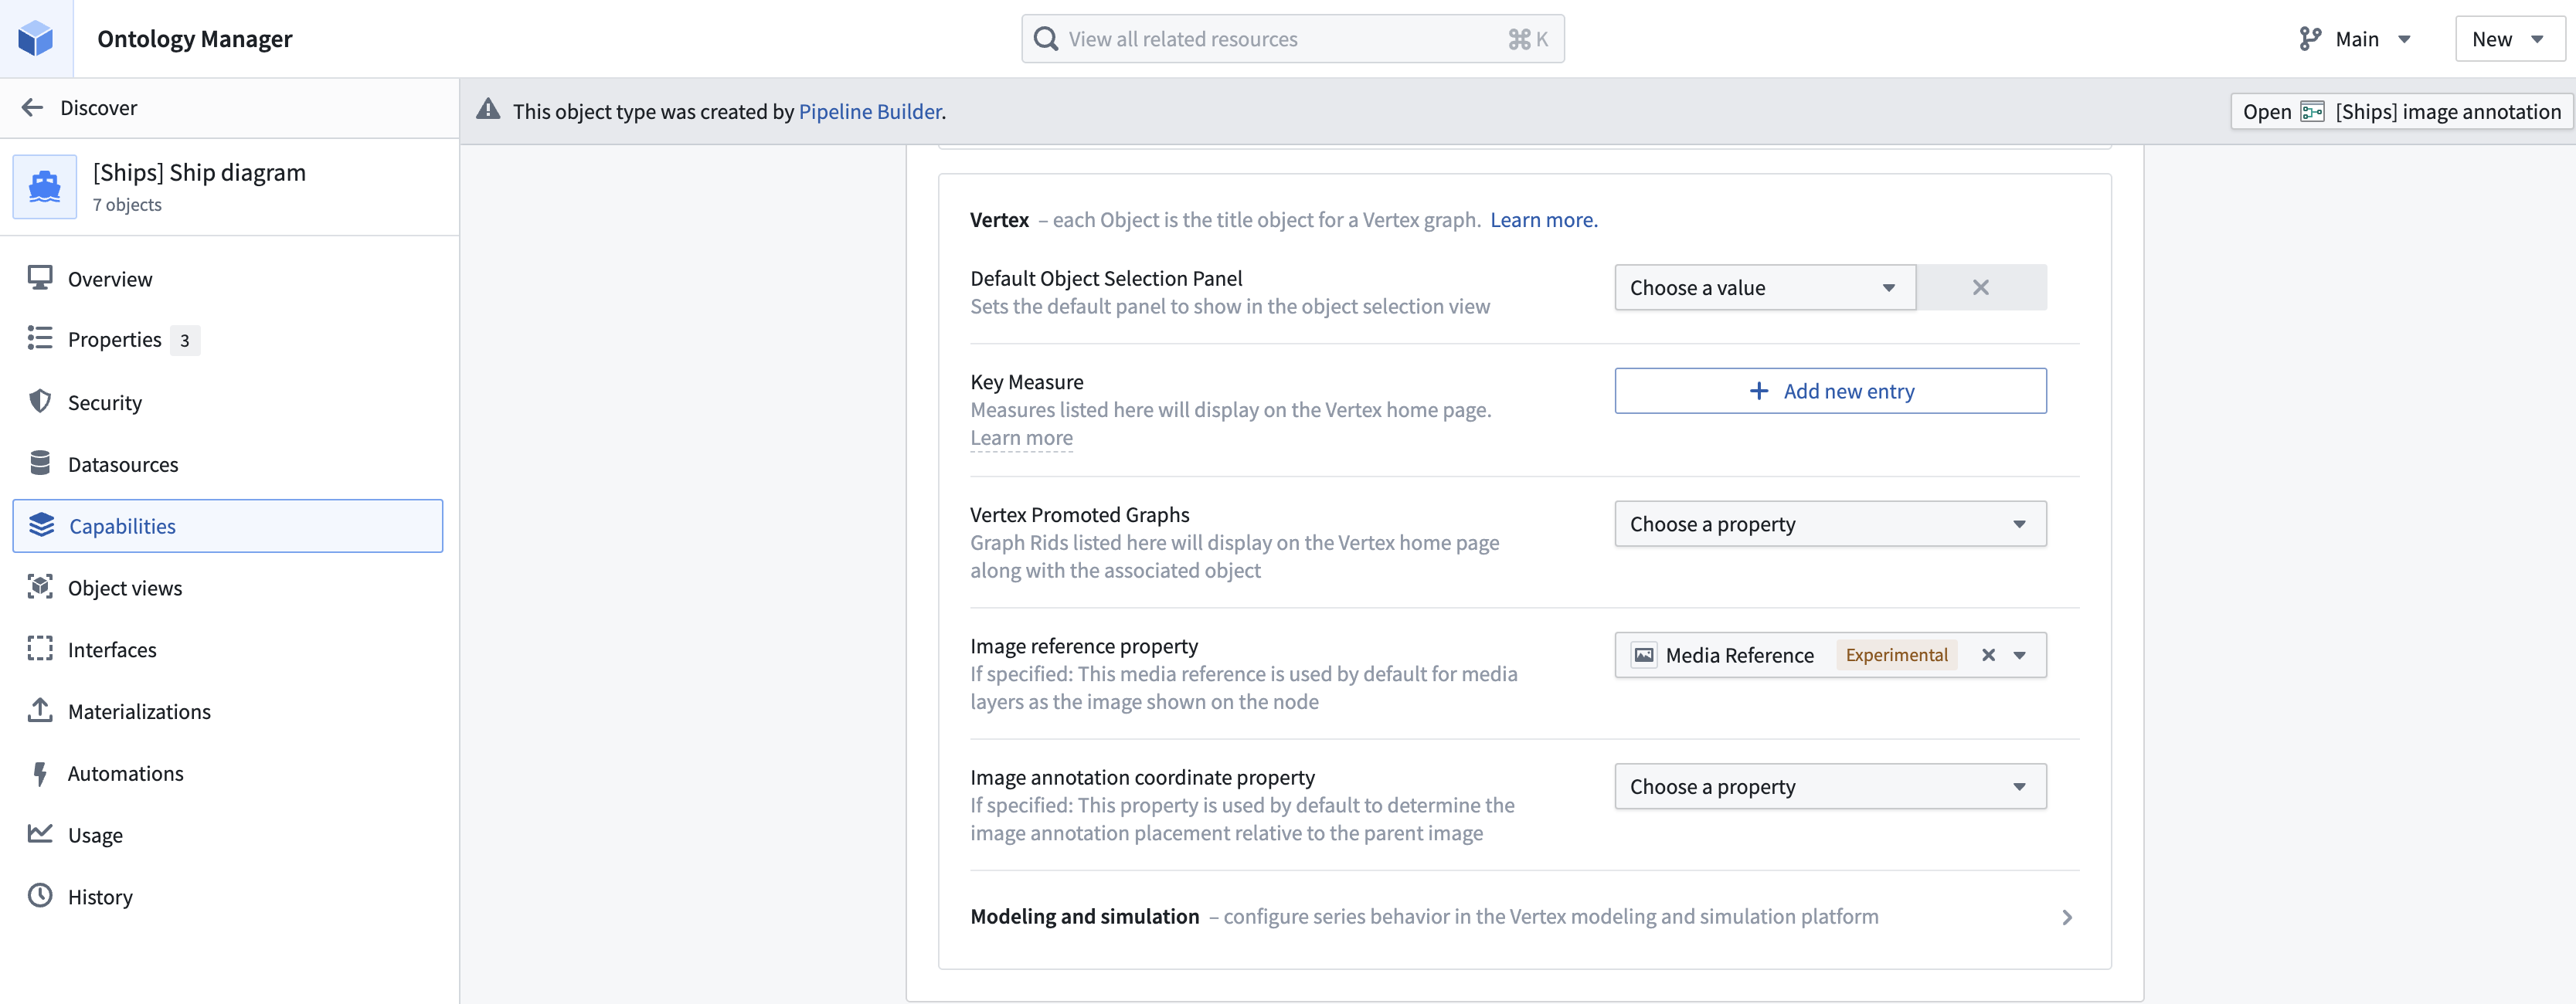Focus the View all related resources search field
Image resolution: width=2576 pixels, height=1004 pixels.
[x=1292, y=39]
